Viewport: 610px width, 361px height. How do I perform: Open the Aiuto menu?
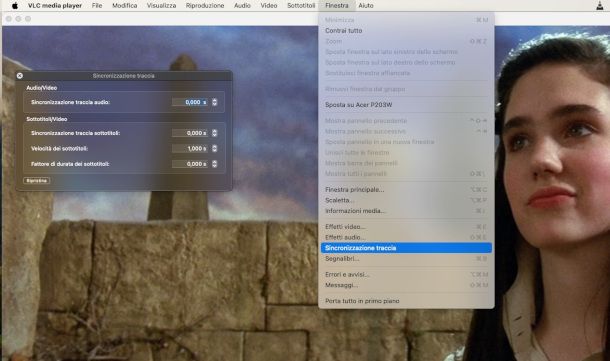click(366, 5)
